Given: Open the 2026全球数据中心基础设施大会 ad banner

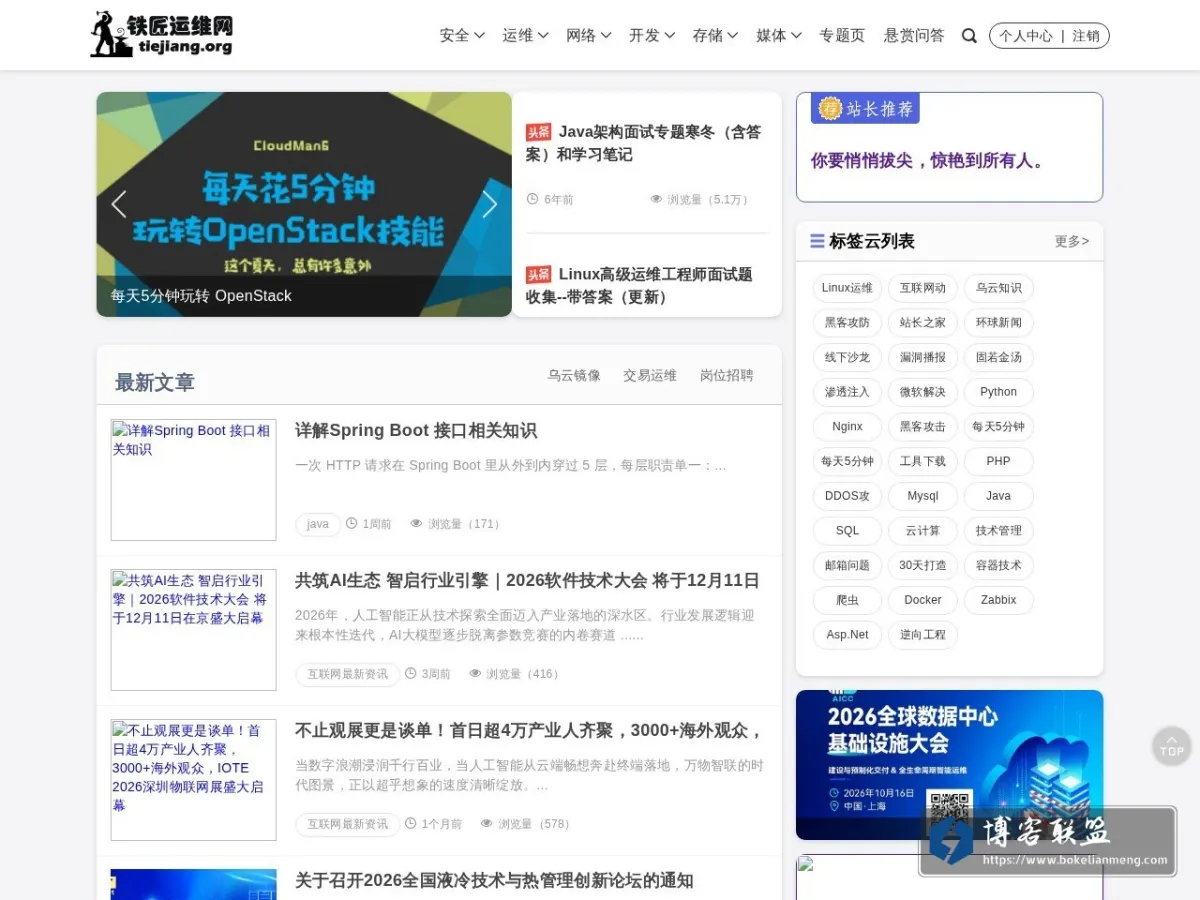Looking at the screenshot, I should 949,765.
